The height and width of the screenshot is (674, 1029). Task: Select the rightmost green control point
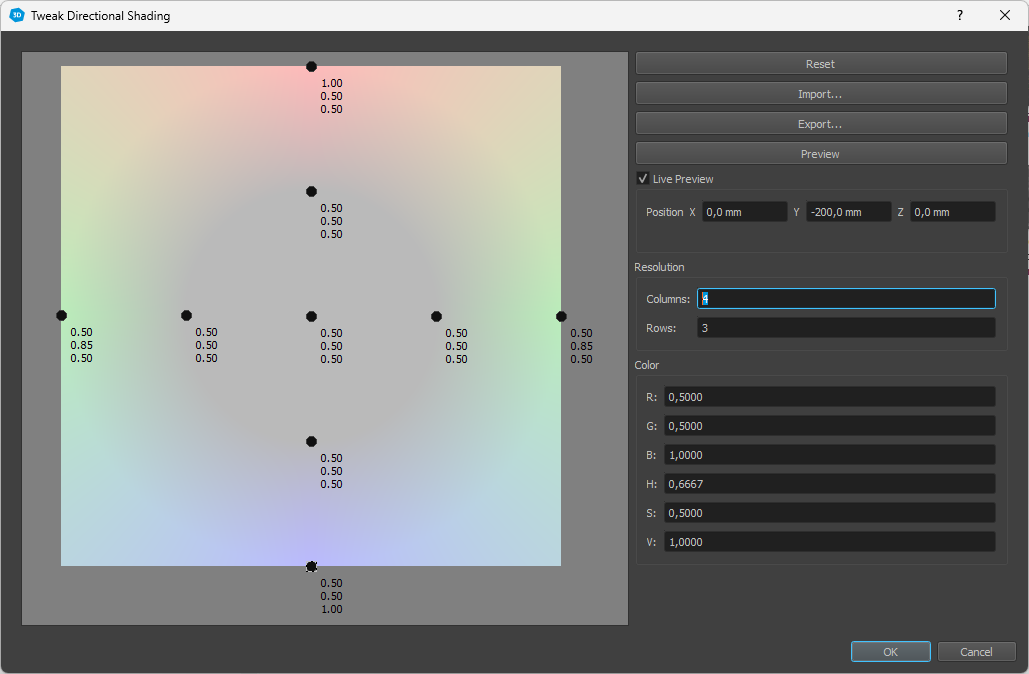click(x=561, y=316)
